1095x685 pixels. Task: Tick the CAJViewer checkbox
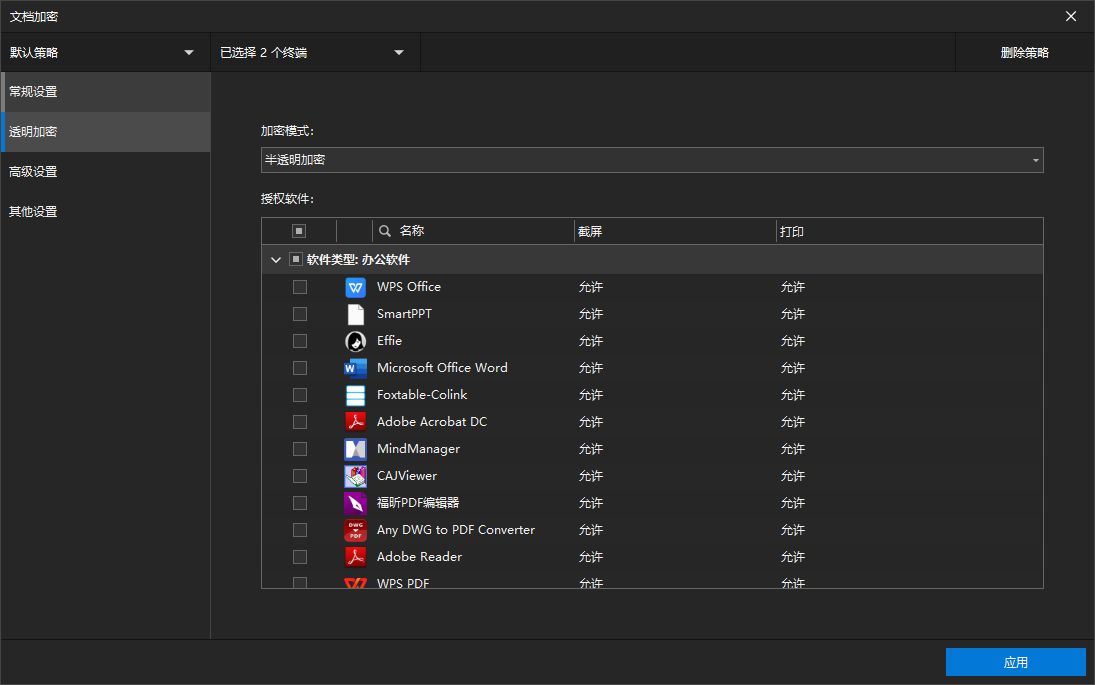(x=300, y=476)
